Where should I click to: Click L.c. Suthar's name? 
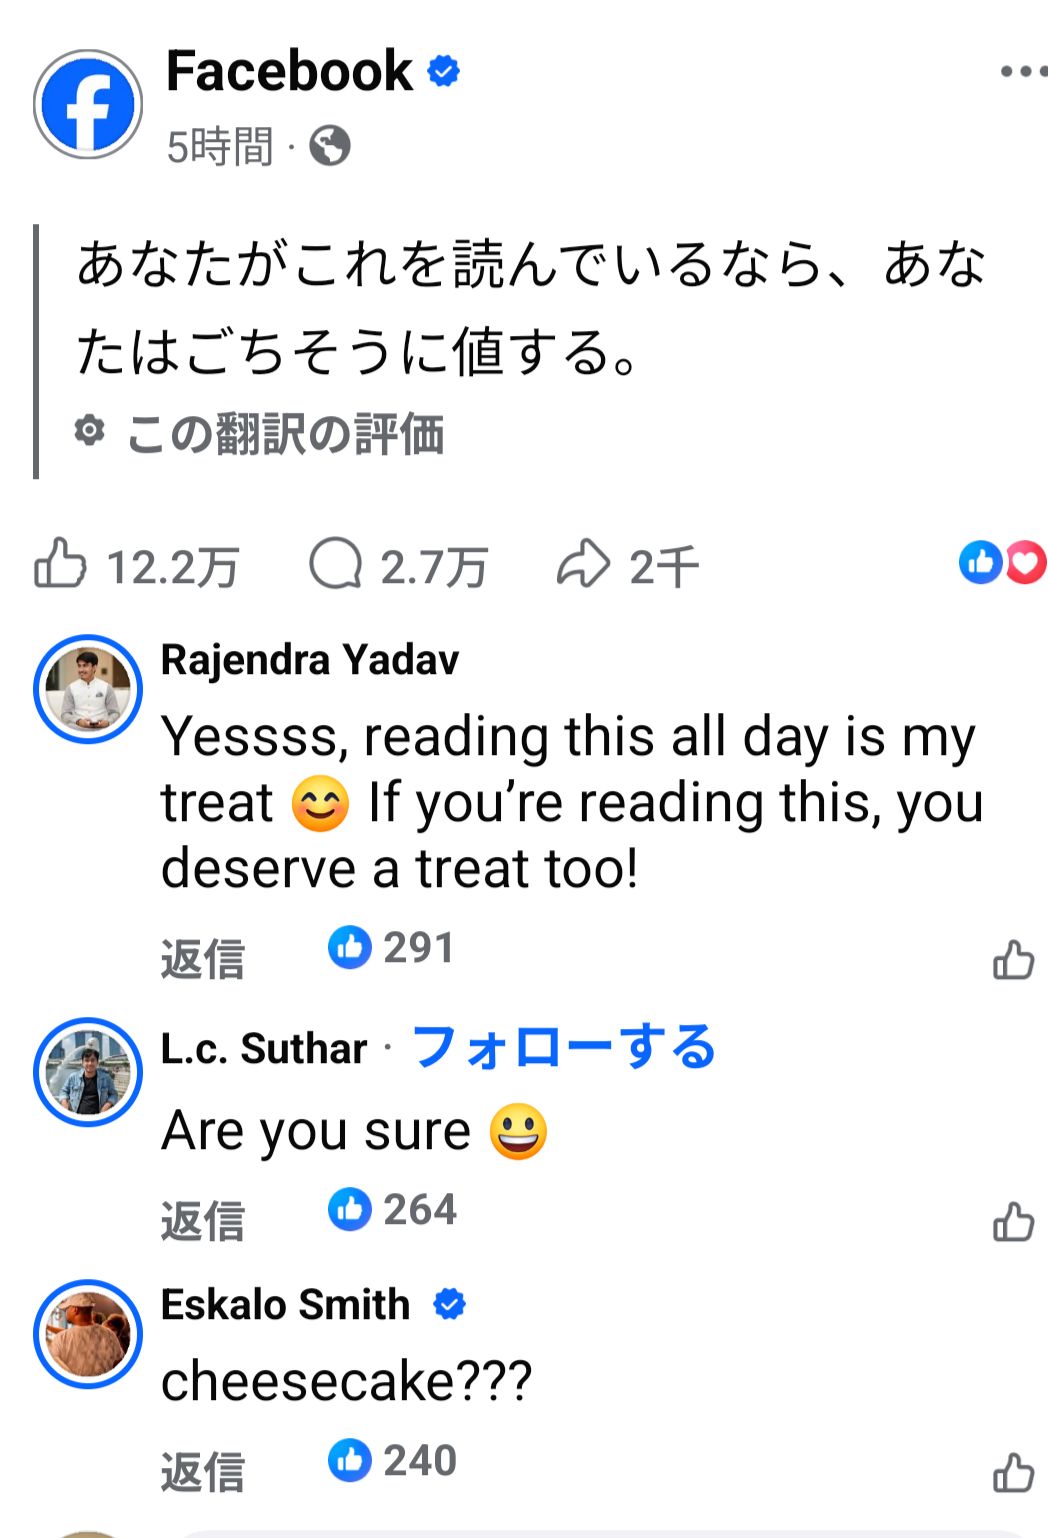pyautogui.click(x=262, y=1048)
